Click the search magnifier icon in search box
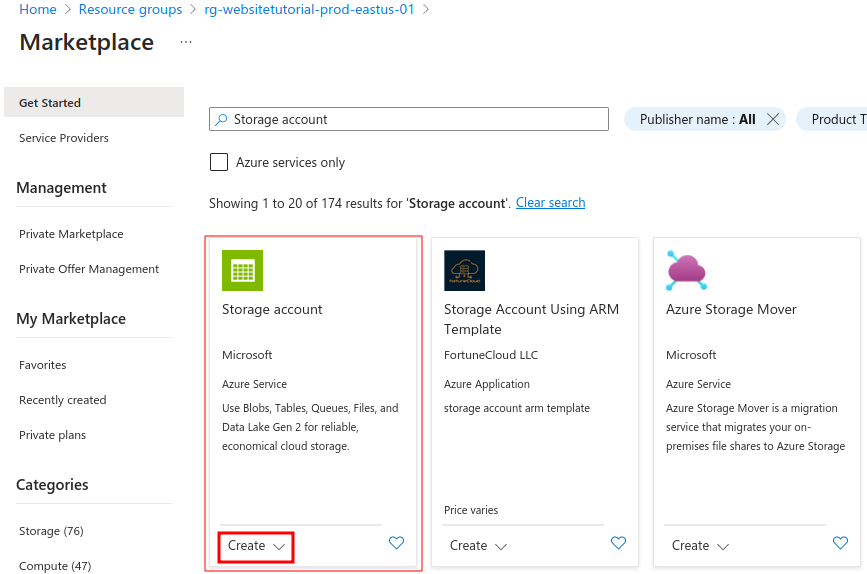The image size is (867, 574). (221, 119)
